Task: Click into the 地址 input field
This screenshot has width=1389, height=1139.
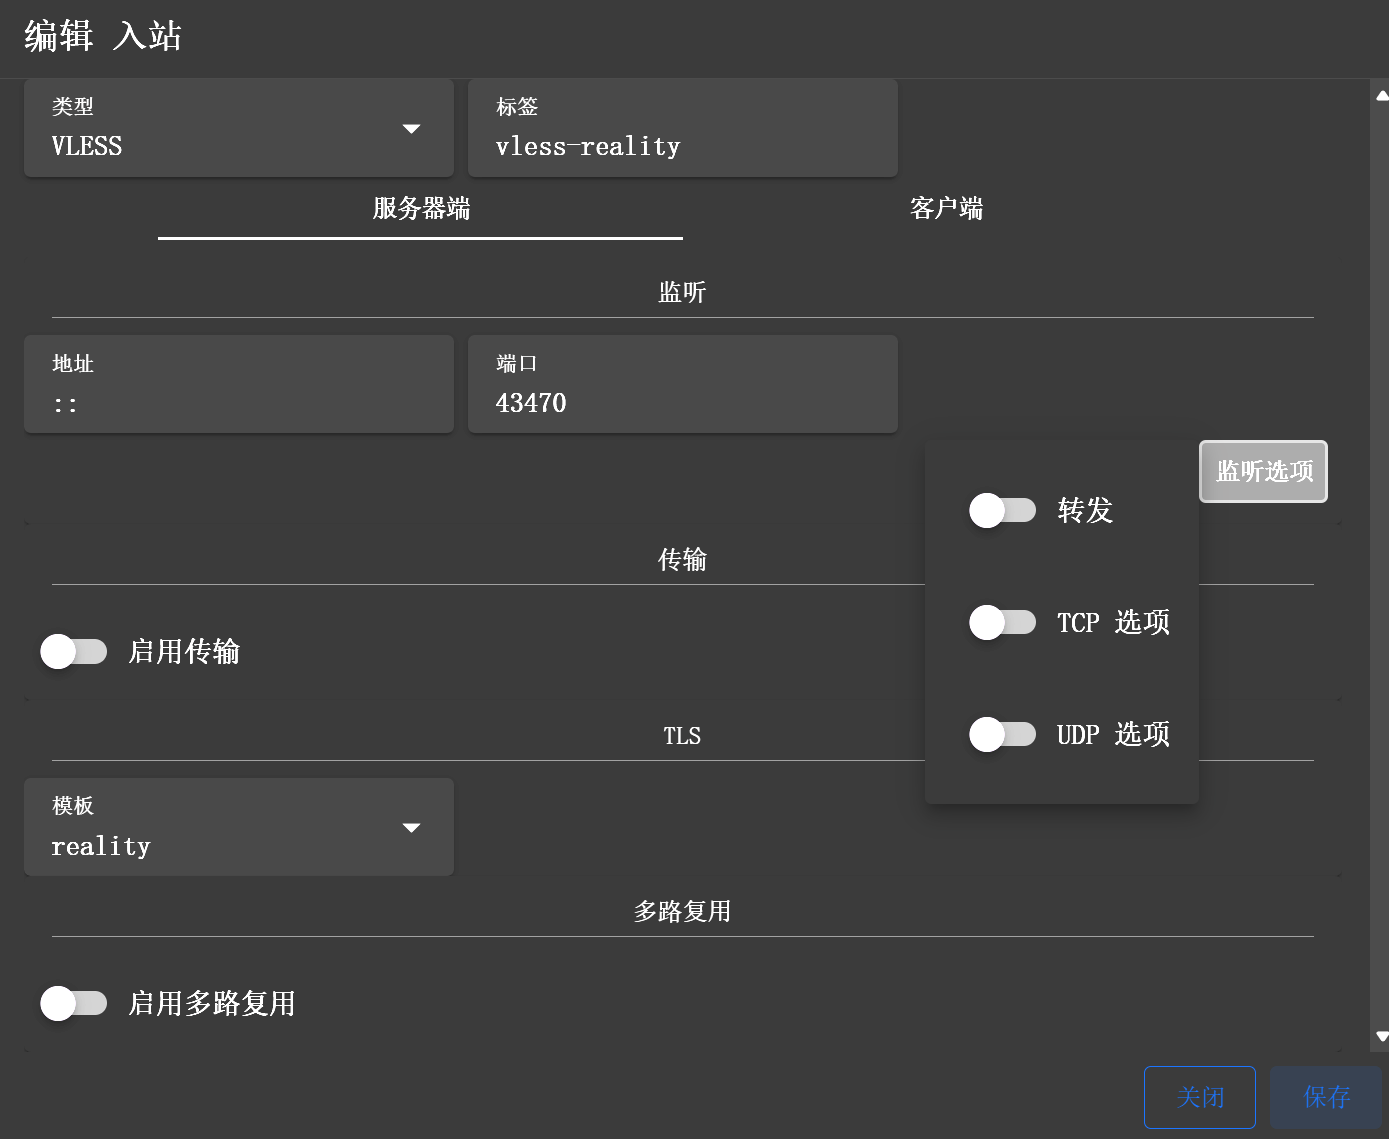Action: [x=238, y=402]
